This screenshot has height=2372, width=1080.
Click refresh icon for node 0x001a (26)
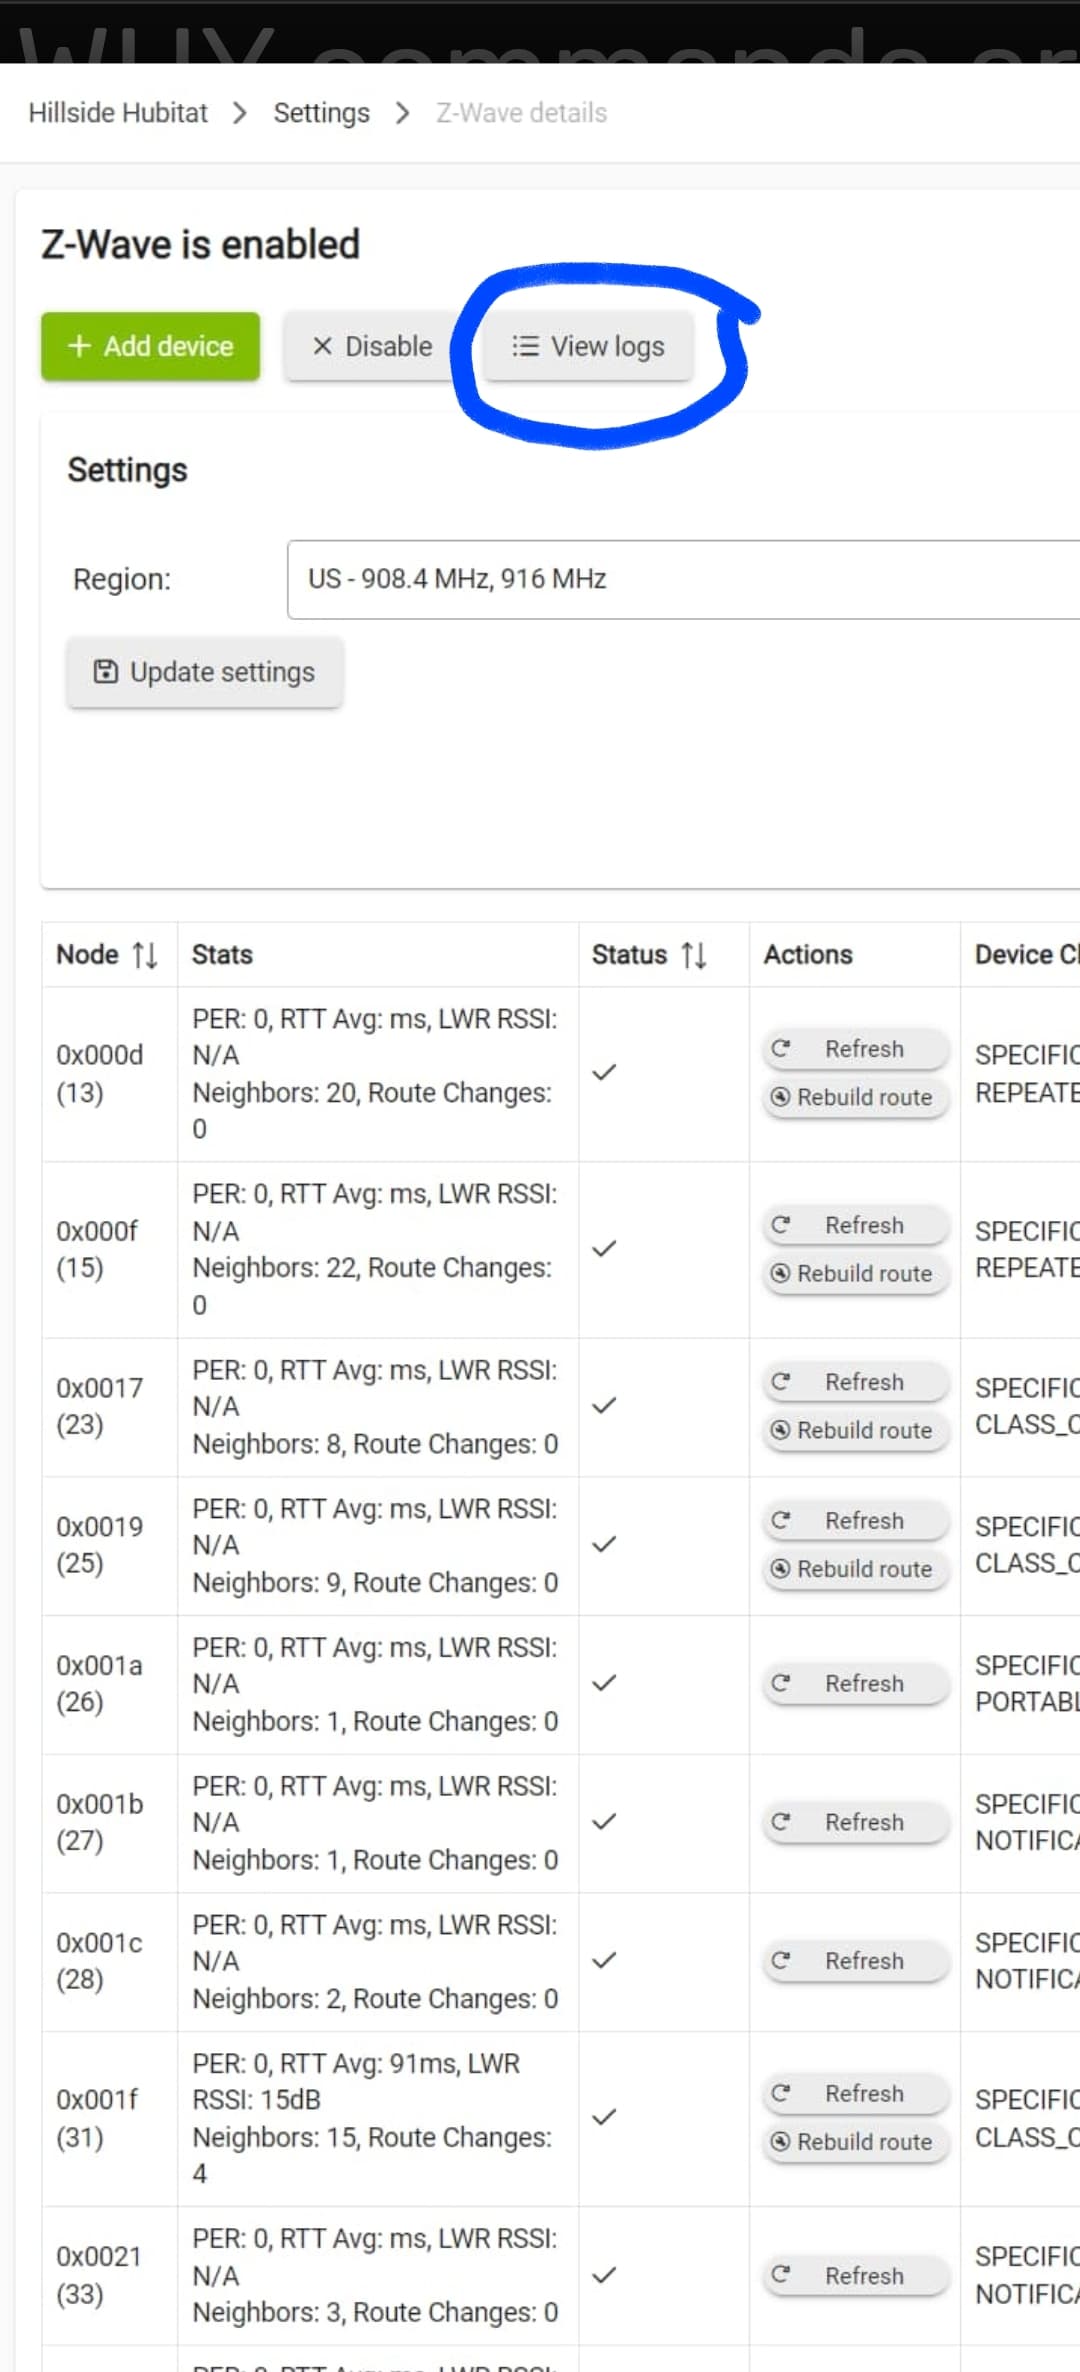781,1683
